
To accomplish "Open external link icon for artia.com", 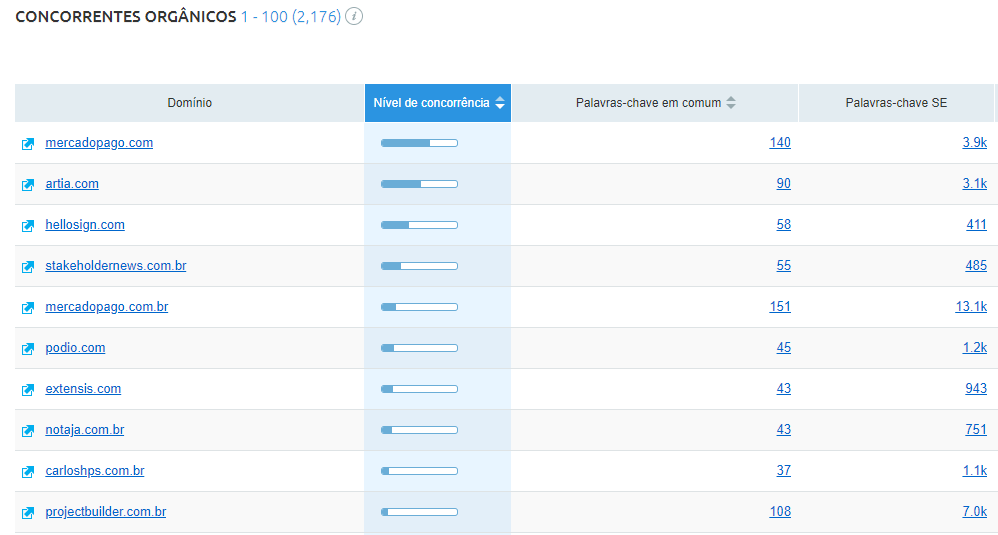I will (x=28, y=184).
